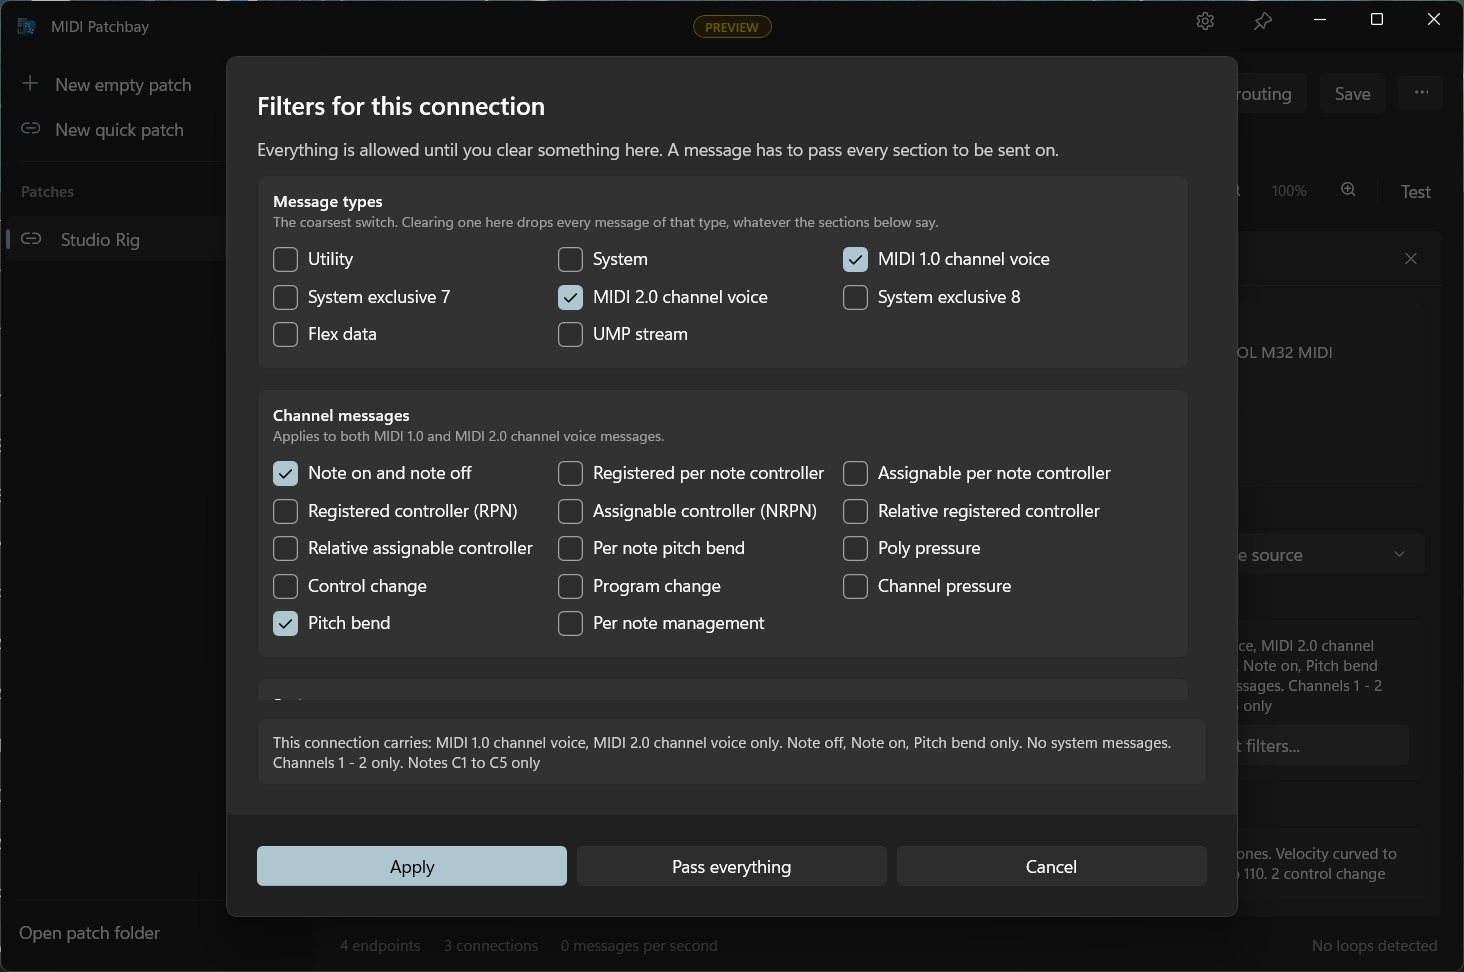Check System exclusive 7

tap(286, 297)
